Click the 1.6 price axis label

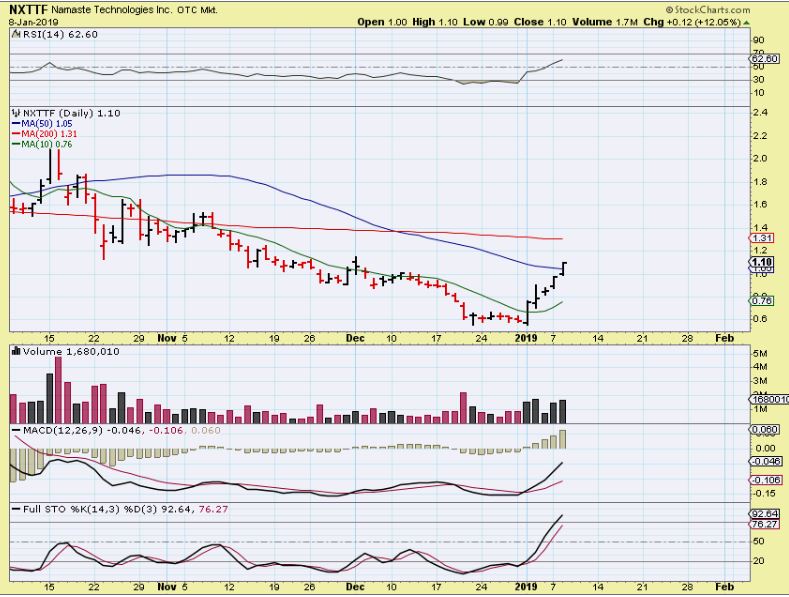[760, 204]
